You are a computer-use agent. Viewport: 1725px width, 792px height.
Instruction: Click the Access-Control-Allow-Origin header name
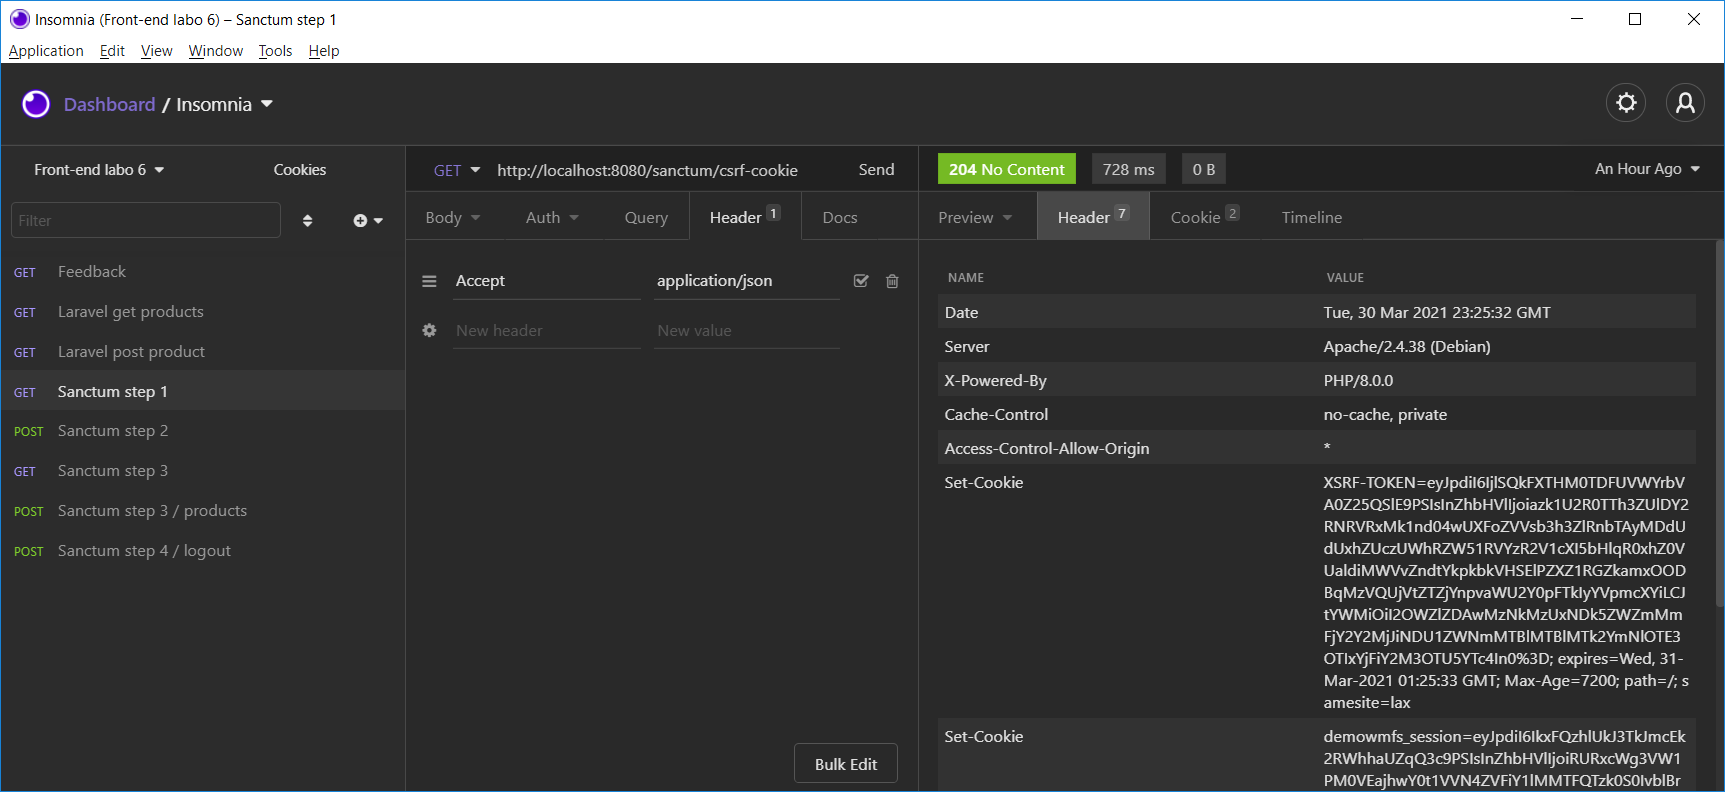[x=1047, y=449]
